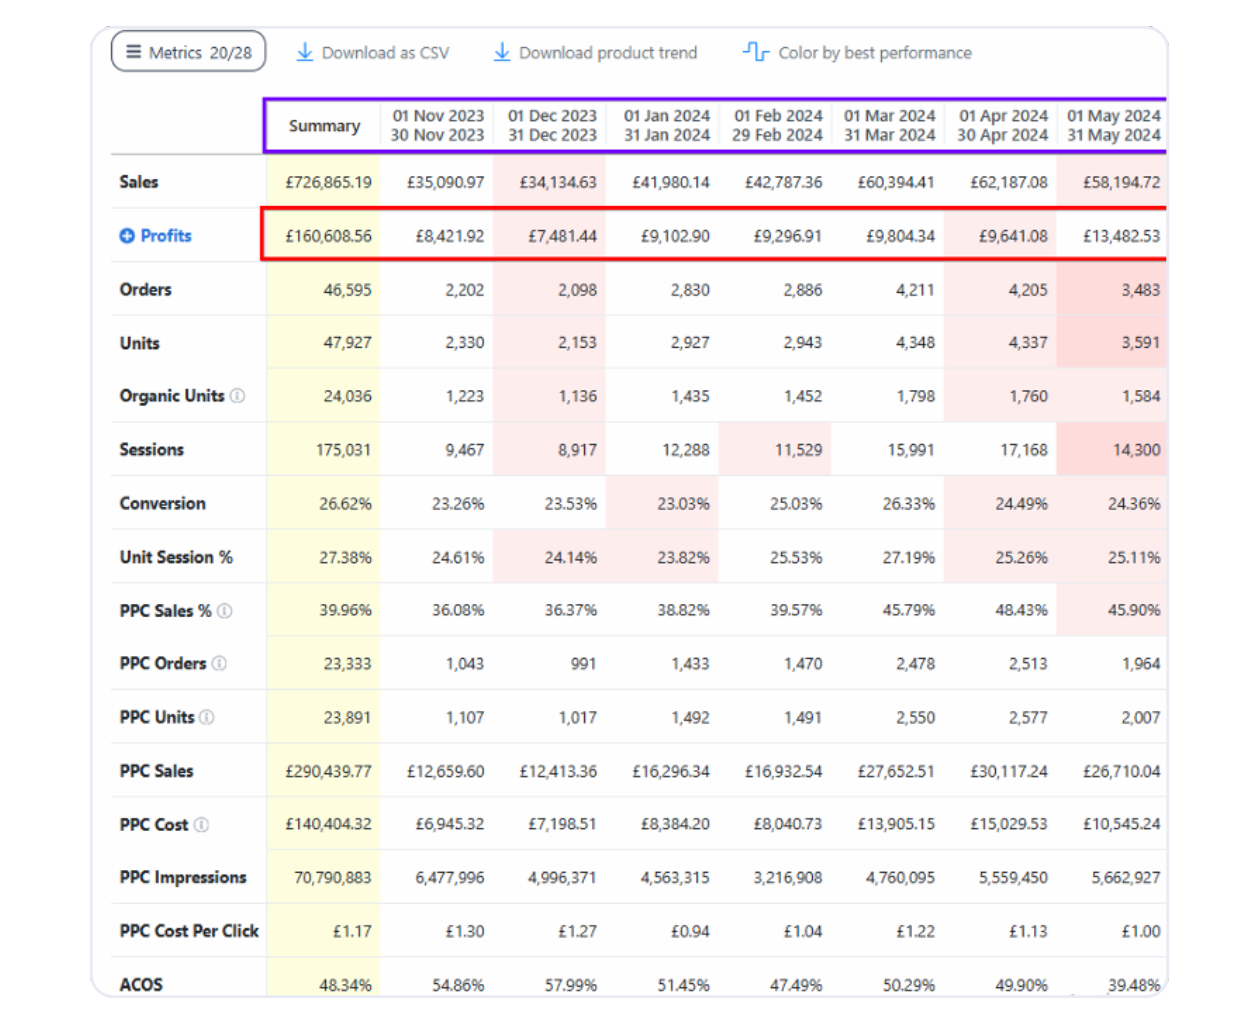1240x1024 pixels.
Task: Click the Summary Sales value £726,865.19
Action: (x=328, y=182)
